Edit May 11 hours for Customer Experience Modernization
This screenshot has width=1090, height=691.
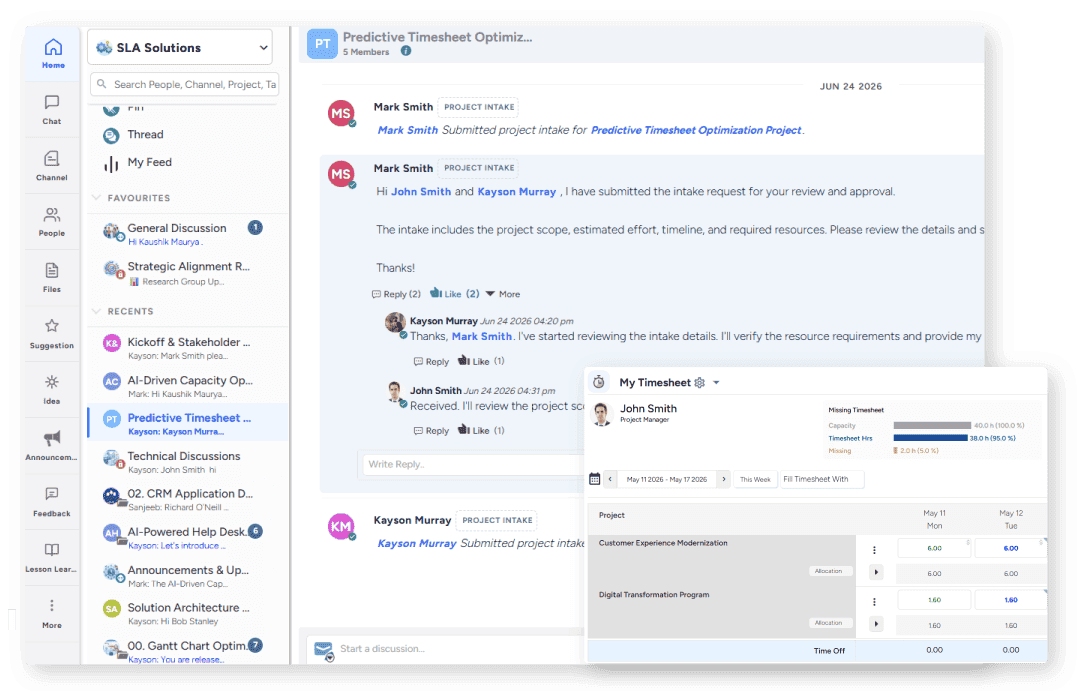tap(934, 548)
